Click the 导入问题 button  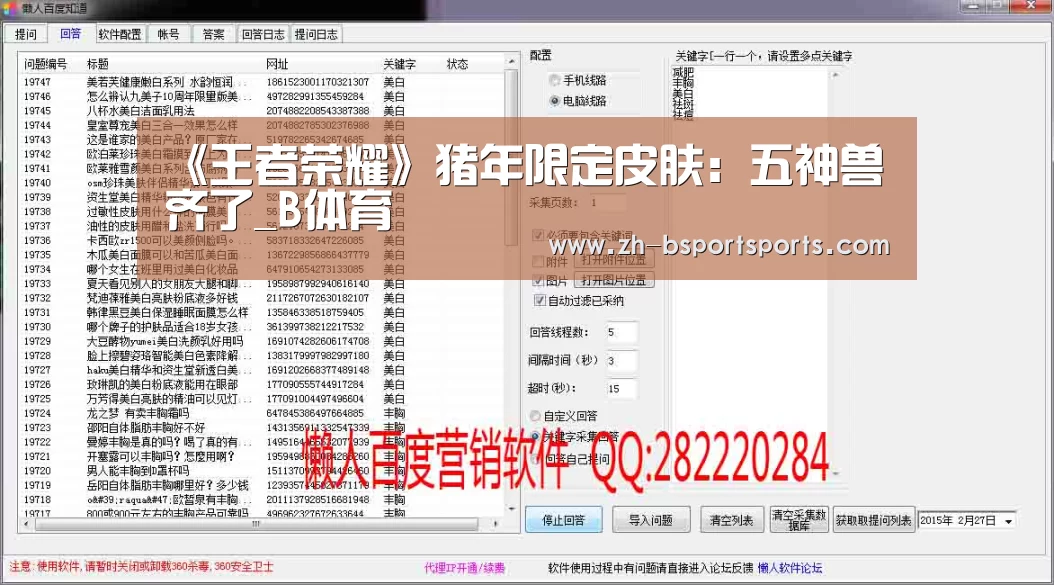tap(651, 520)
